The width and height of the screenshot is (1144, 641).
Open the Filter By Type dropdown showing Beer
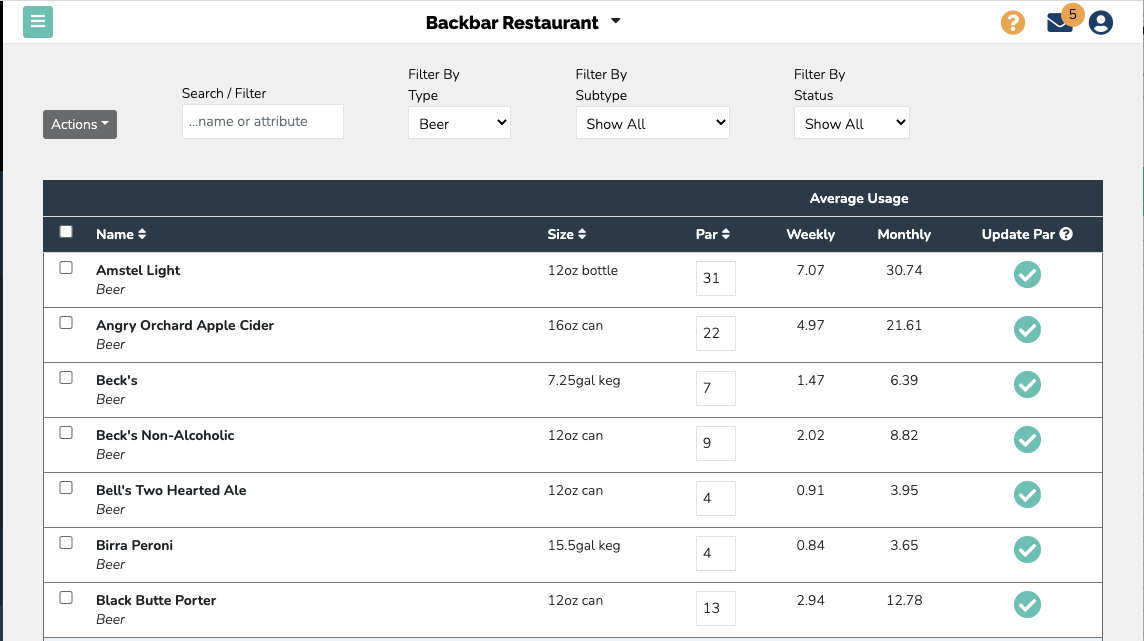[x=459, y=122]
